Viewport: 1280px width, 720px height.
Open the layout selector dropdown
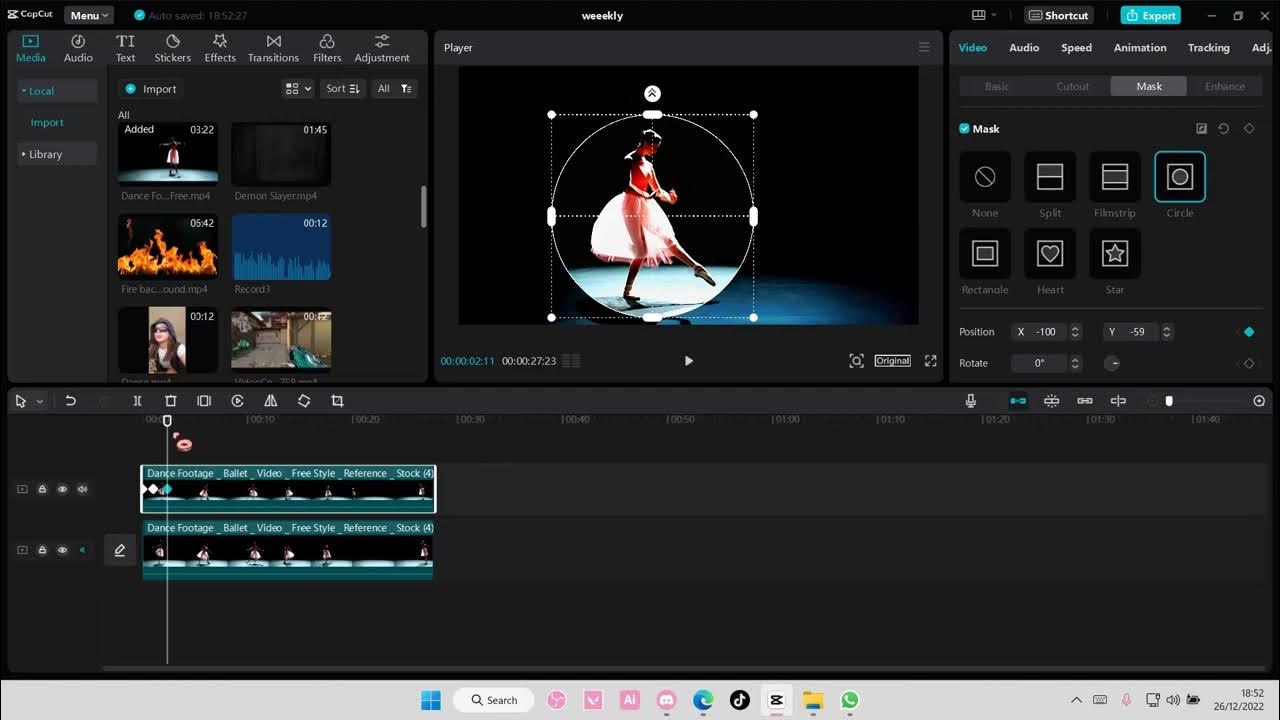pos(984,15)
